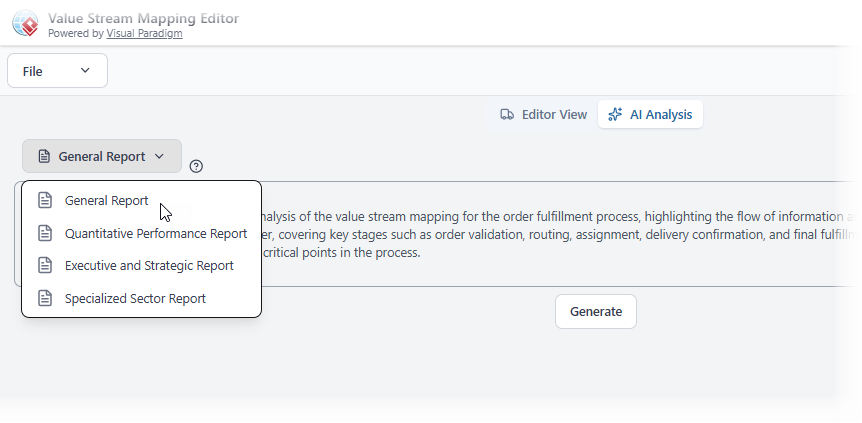
Task: Click the truck icon for Editor View
Action: click(508, 115)
